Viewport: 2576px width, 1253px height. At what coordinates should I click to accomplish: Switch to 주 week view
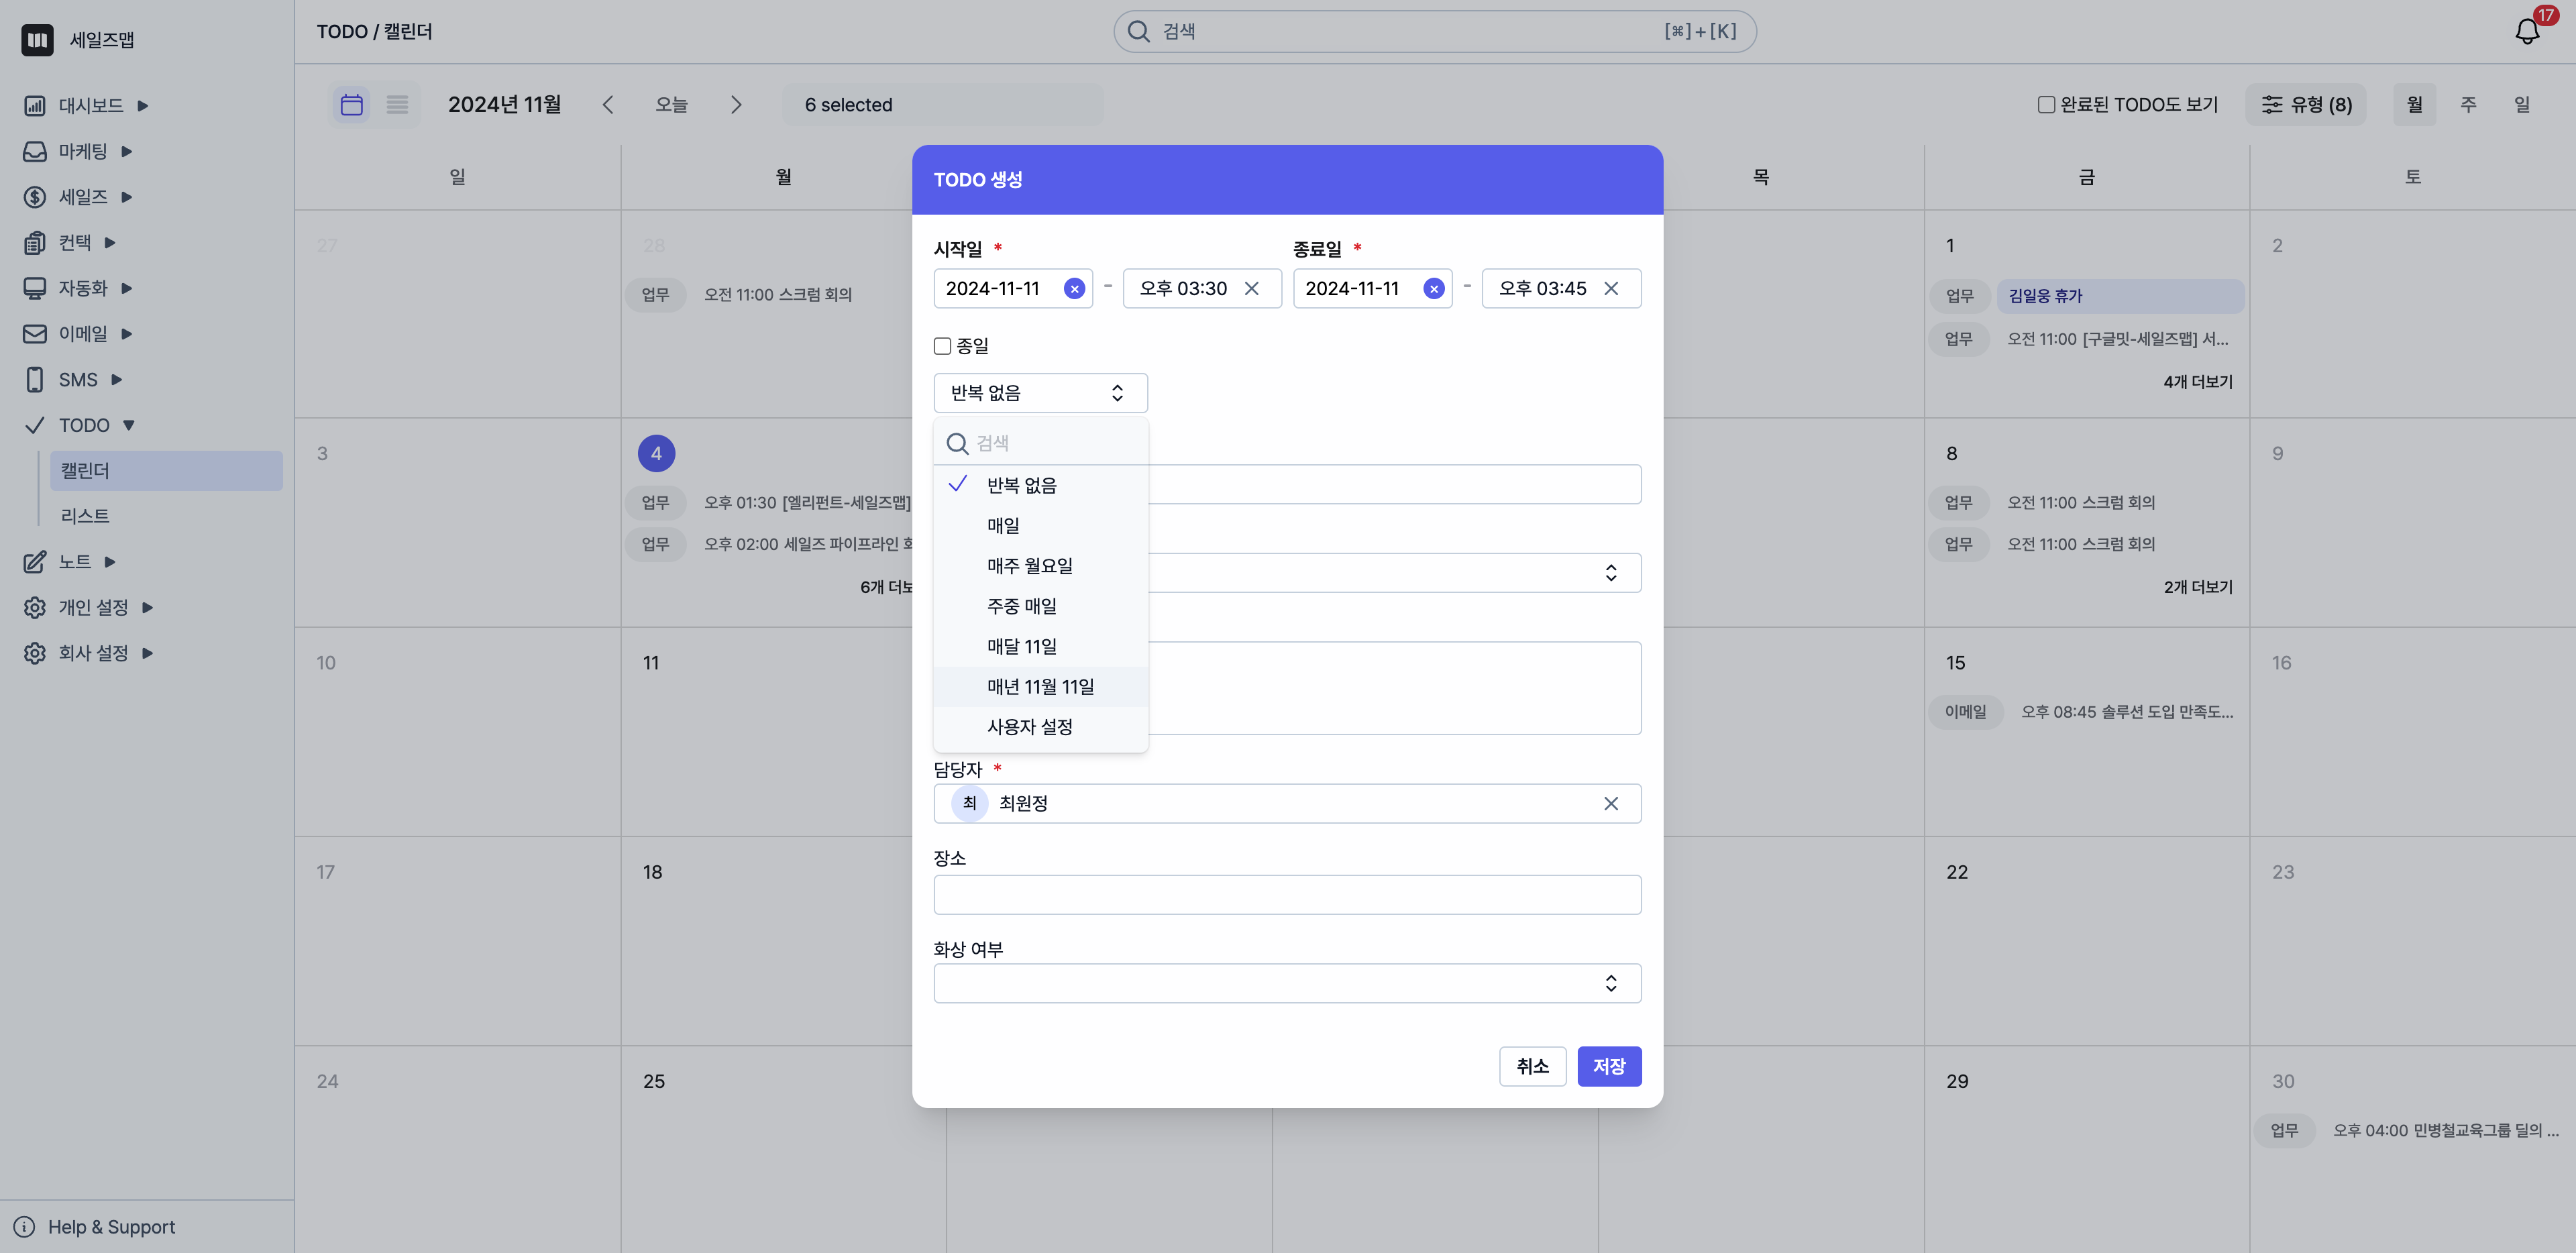(2468, 105)
